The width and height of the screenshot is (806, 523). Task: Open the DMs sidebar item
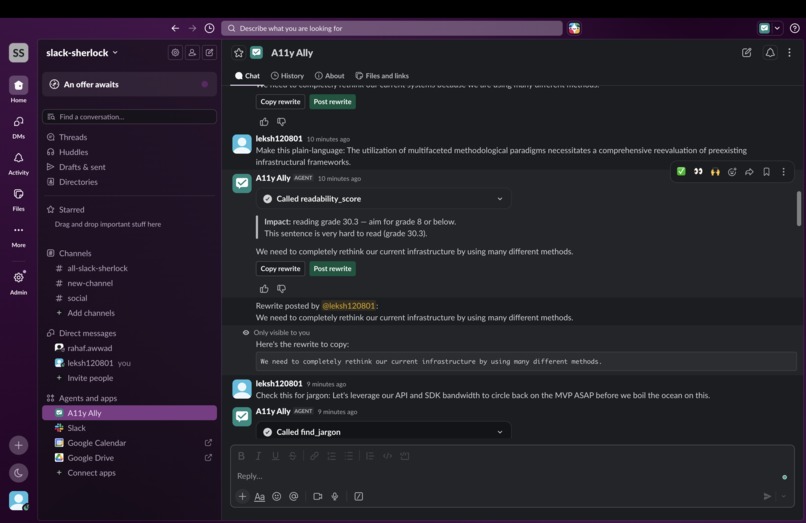pyautogui.click(x=19, y=127)
